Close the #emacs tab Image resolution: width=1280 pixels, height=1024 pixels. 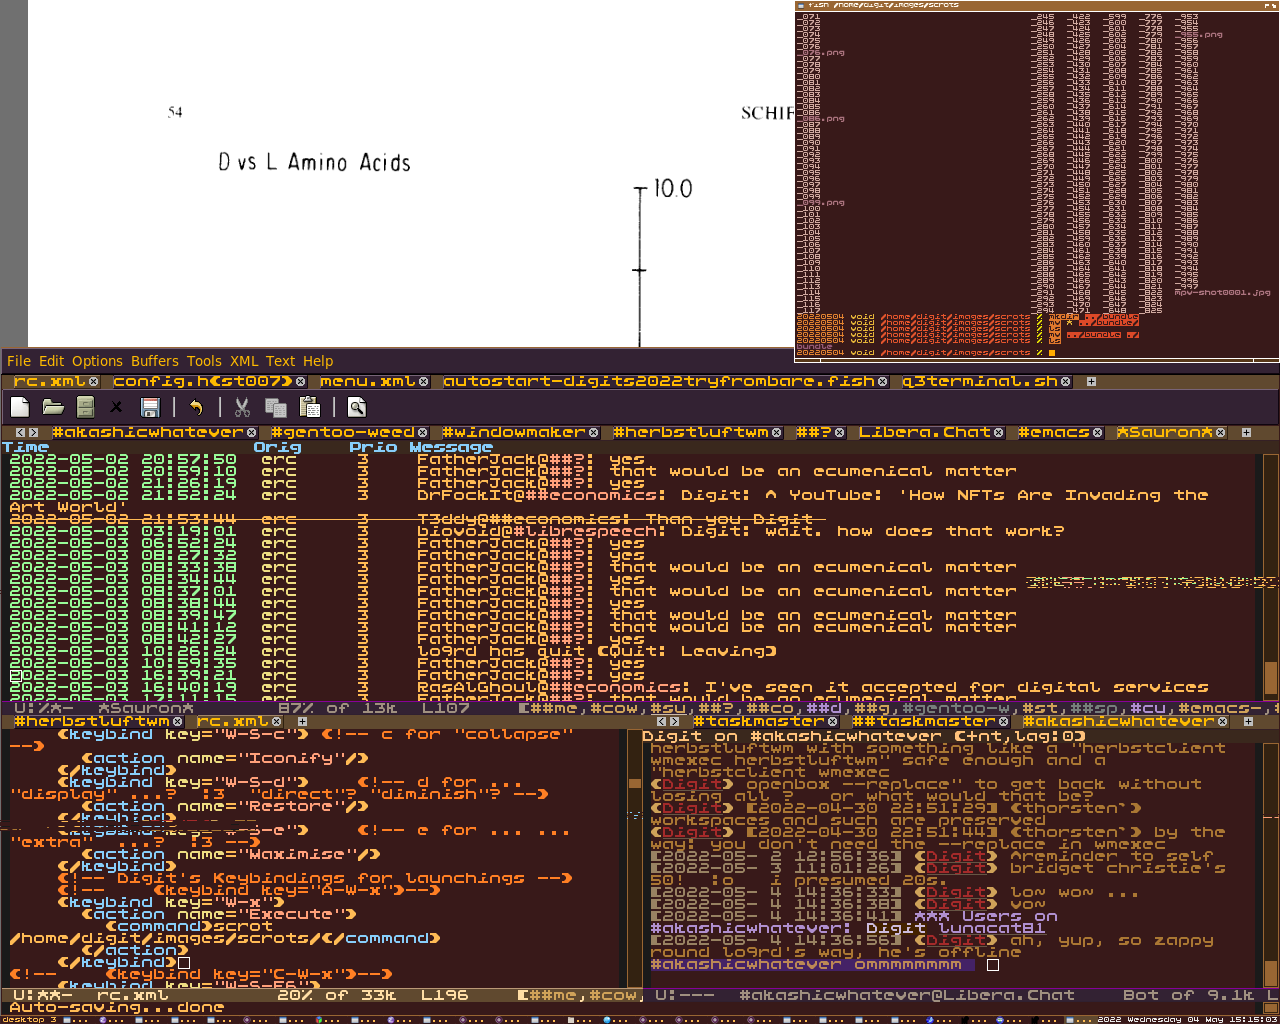tap(1098, 433)
